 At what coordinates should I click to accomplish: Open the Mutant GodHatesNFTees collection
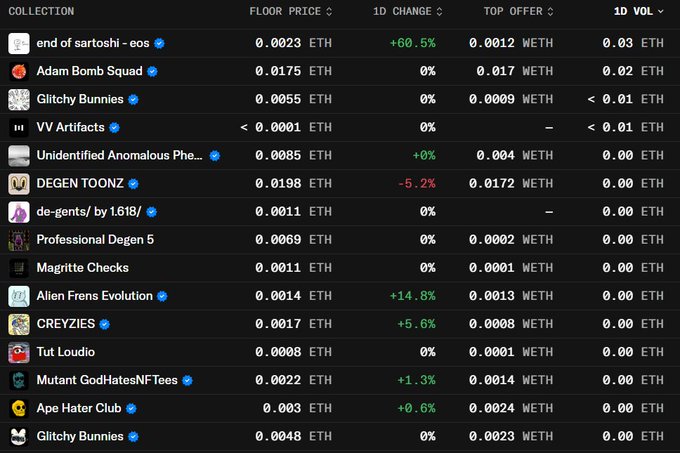(x=107, y=380)
